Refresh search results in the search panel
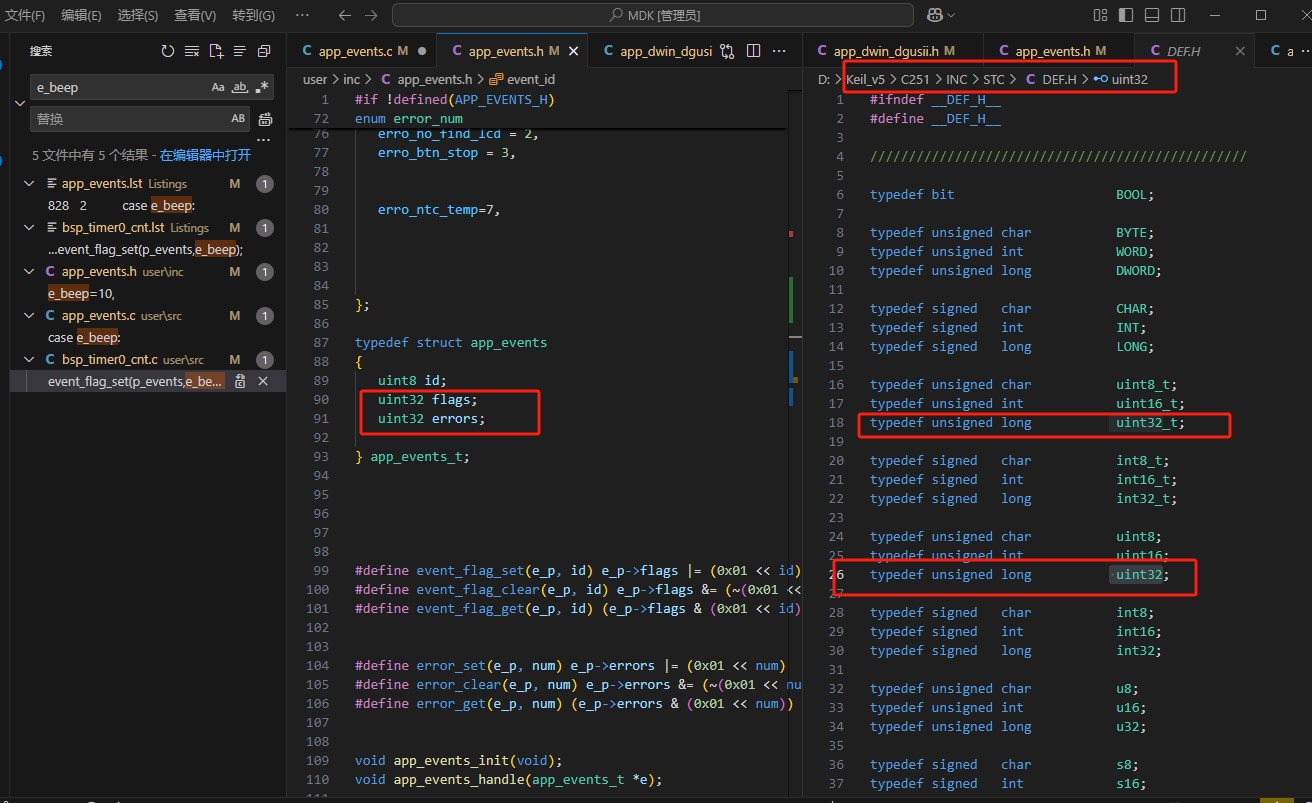The height and width of the screenshot is (803, 1312). click(168, 51)
